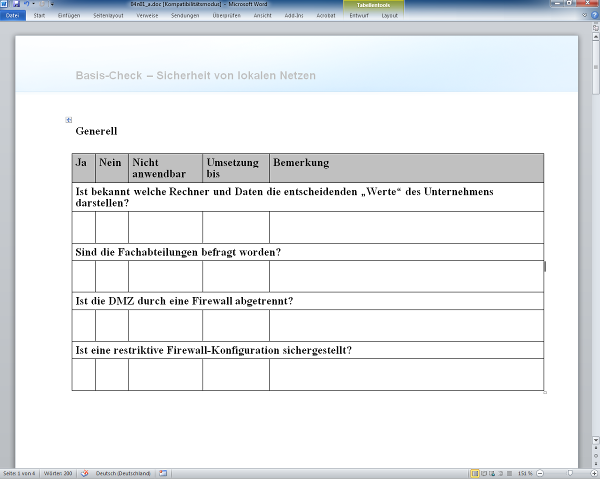Screen dimensions: 600x479
Task: Click the ribbon help question mark icon
Action: [x=594, y=16]
